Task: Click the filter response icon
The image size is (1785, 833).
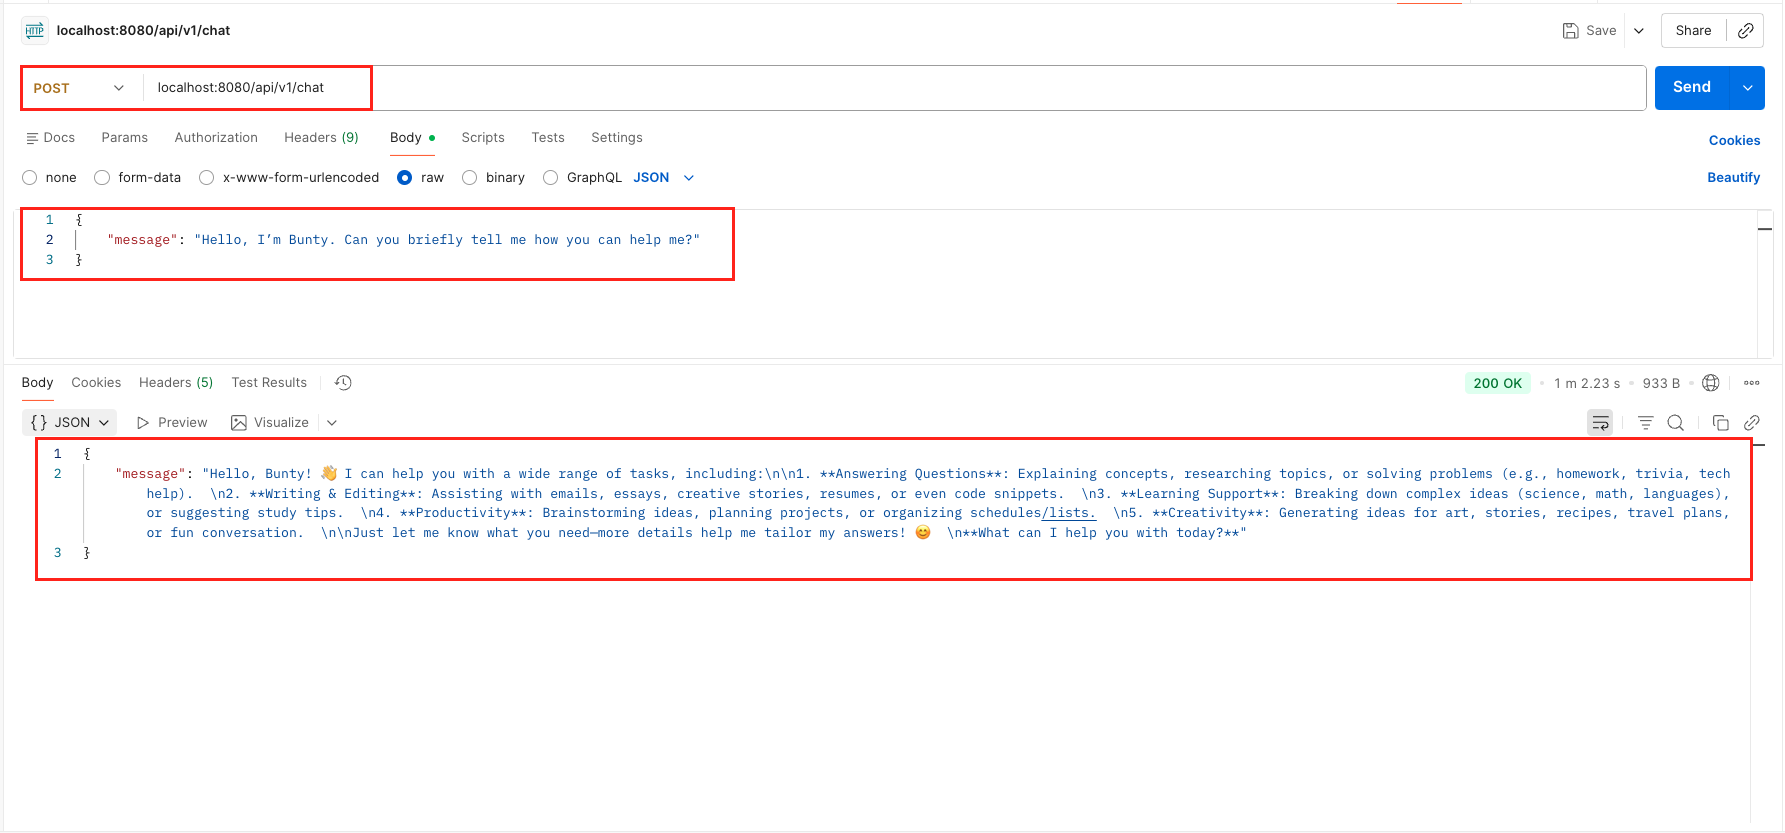Action: pos(1645,423)
